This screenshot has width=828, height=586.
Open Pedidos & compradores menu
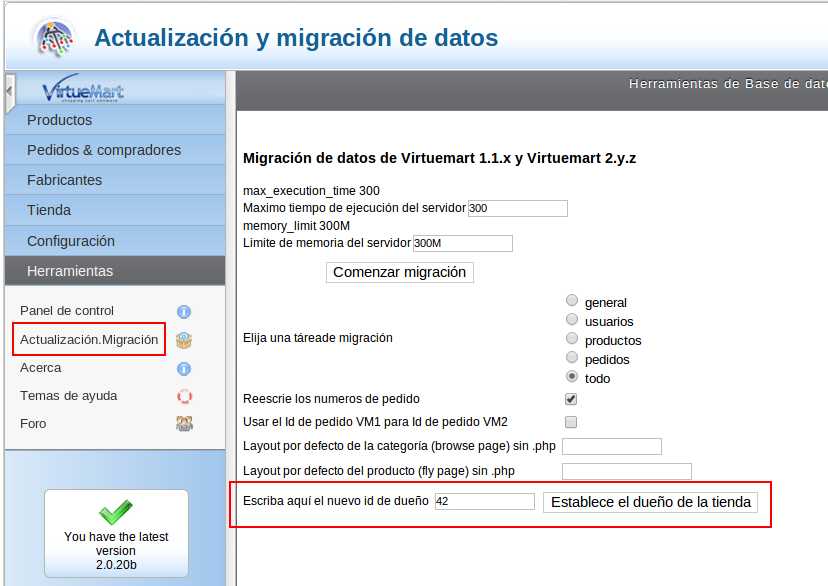115,150
